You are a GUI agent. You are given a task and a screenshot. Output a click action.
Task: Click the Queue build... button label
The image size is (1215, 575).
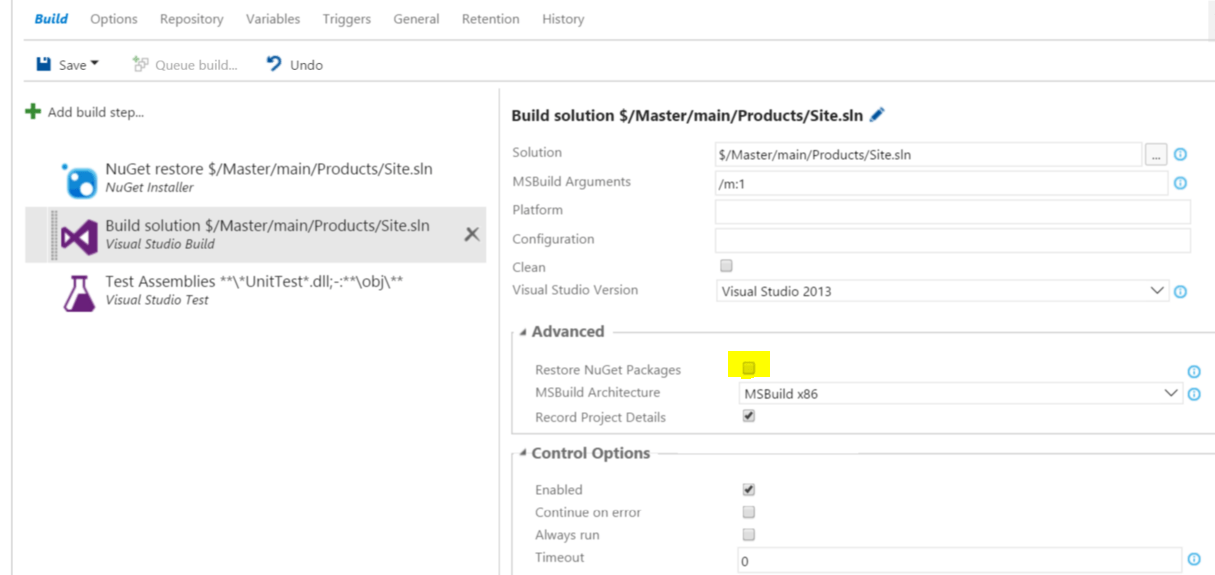196,65
